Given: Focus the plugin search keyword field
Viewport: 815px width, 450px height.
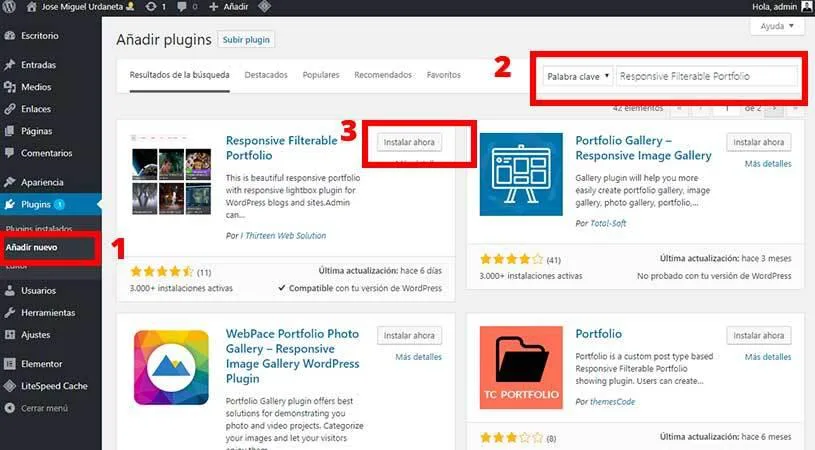Looking at the screenshot, I should click(x=706, y=76).
